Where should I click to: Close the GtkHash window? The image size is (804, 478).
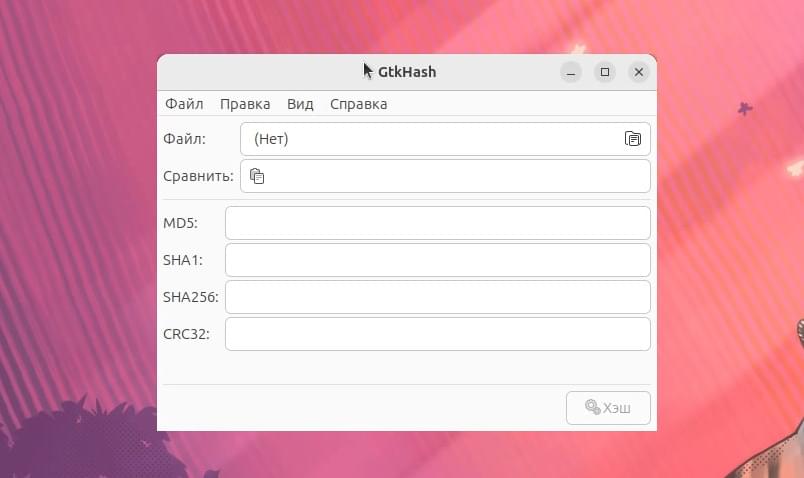[x=639, y=72]
